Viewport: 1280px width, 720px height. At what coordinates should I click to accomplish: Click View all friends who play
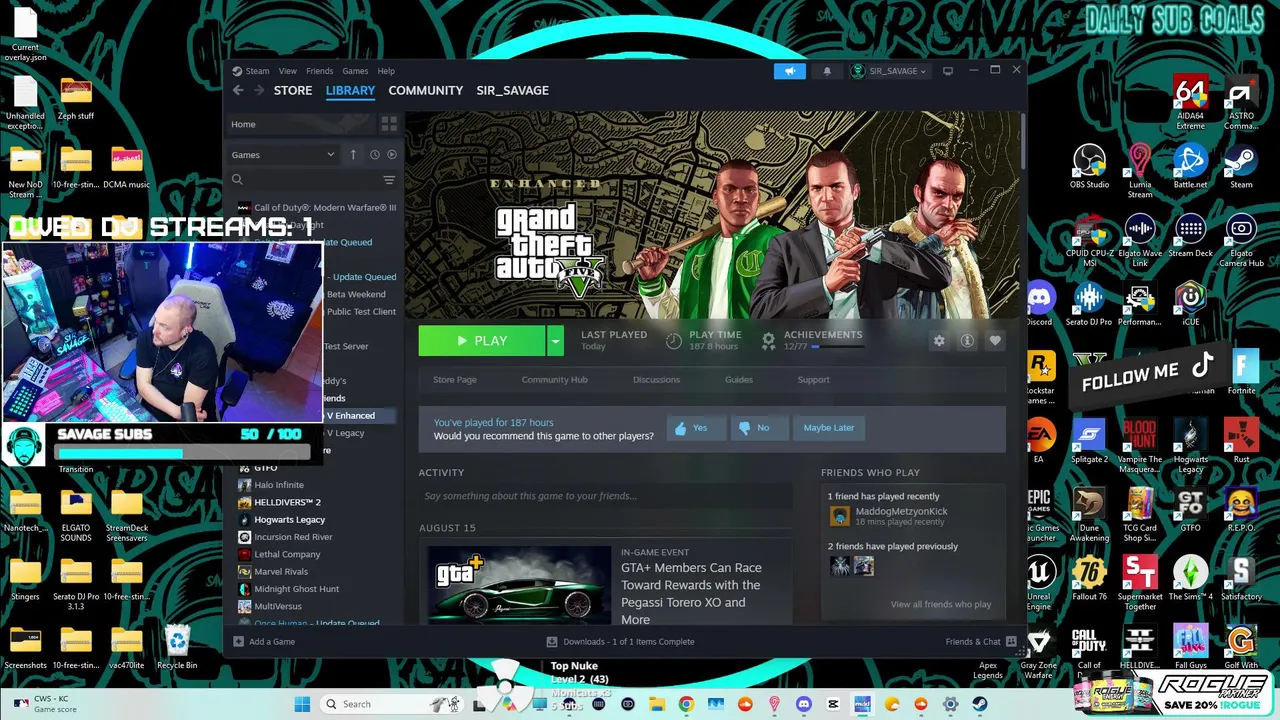click(941, 604)
